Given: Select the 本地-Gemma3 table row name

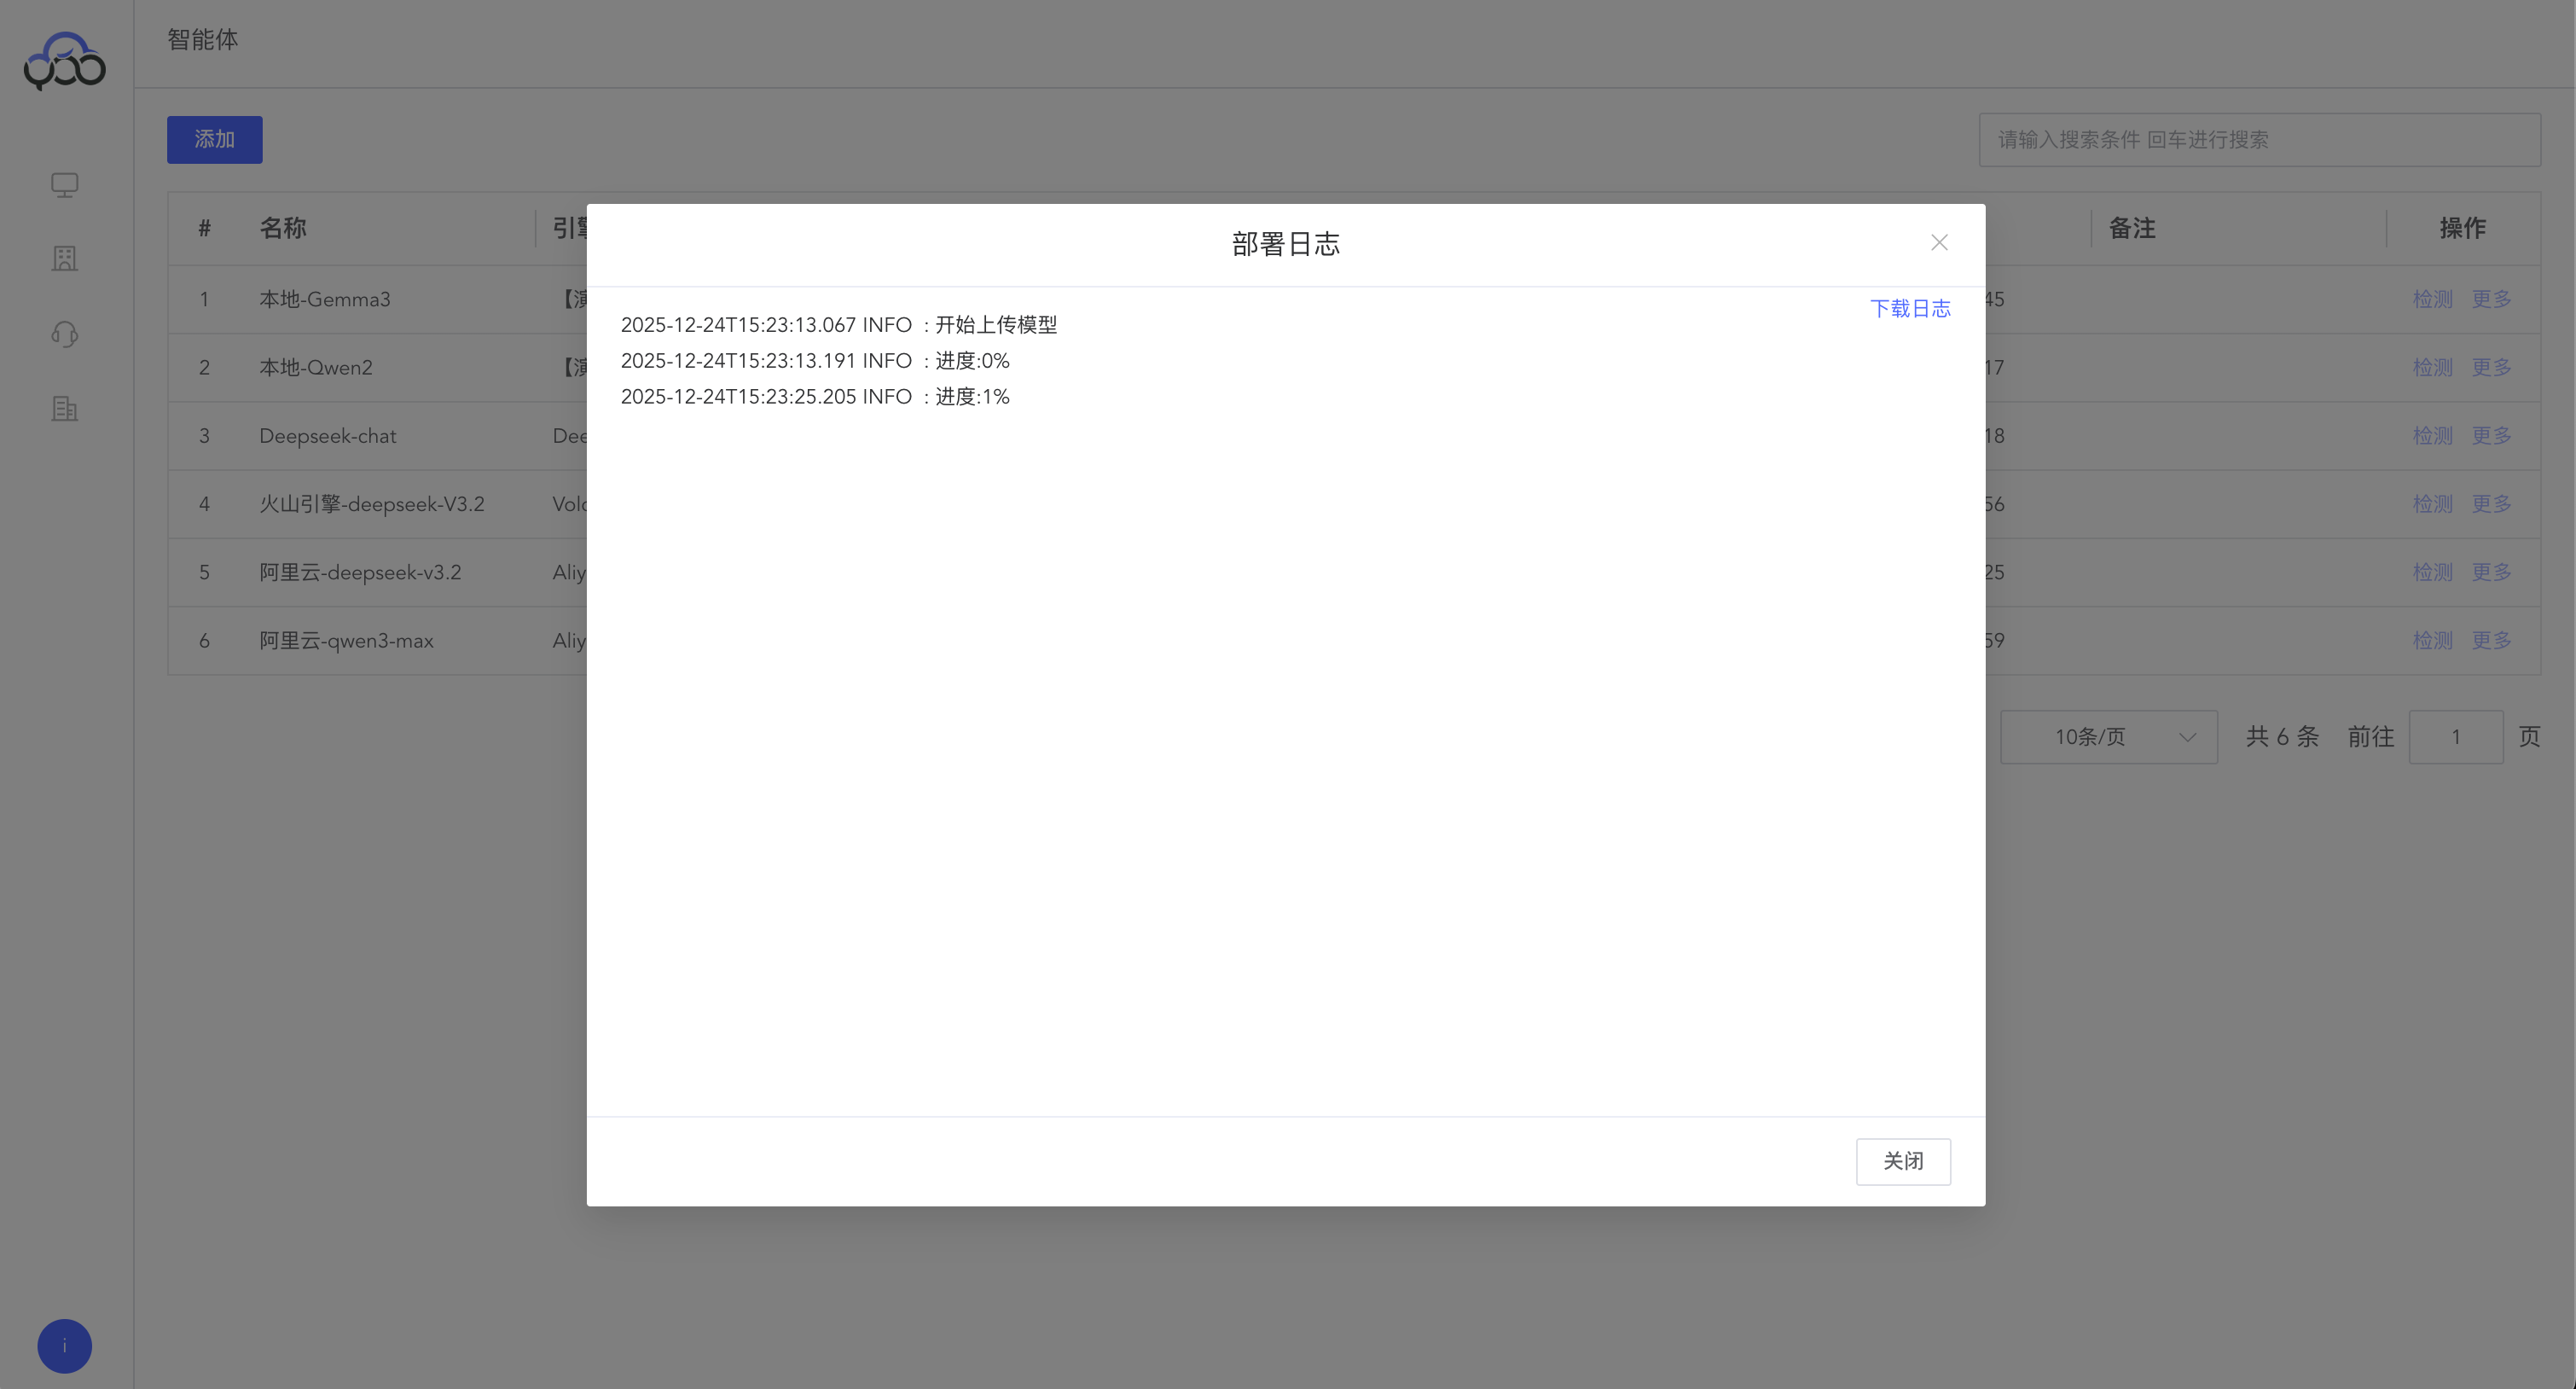Looking at the screenshot, I should (x=324, y=299).
